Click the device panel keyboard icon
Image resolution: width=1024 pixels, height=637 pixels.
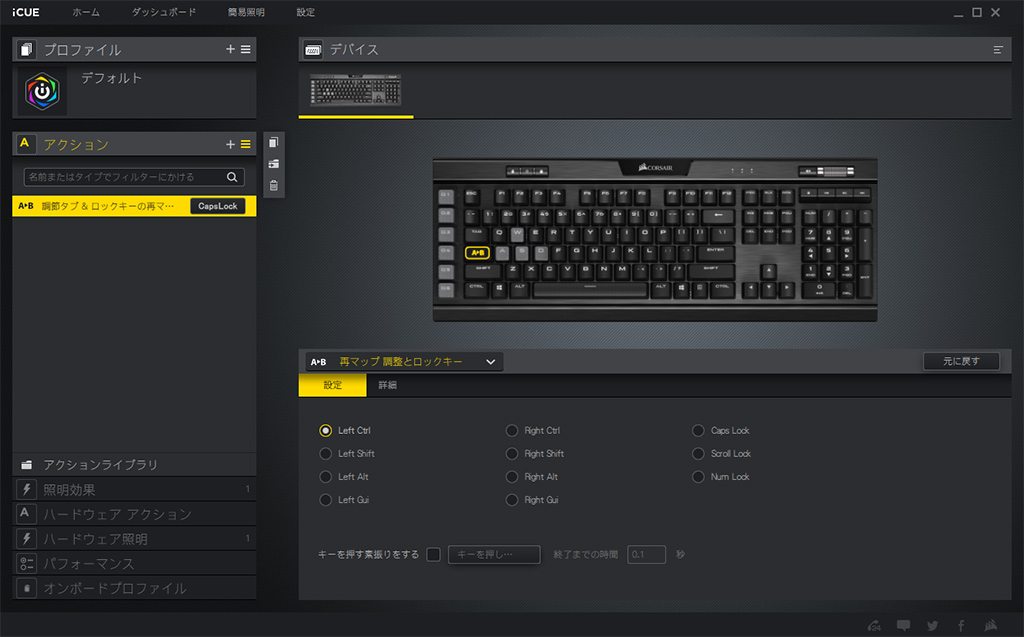[313, 50]
